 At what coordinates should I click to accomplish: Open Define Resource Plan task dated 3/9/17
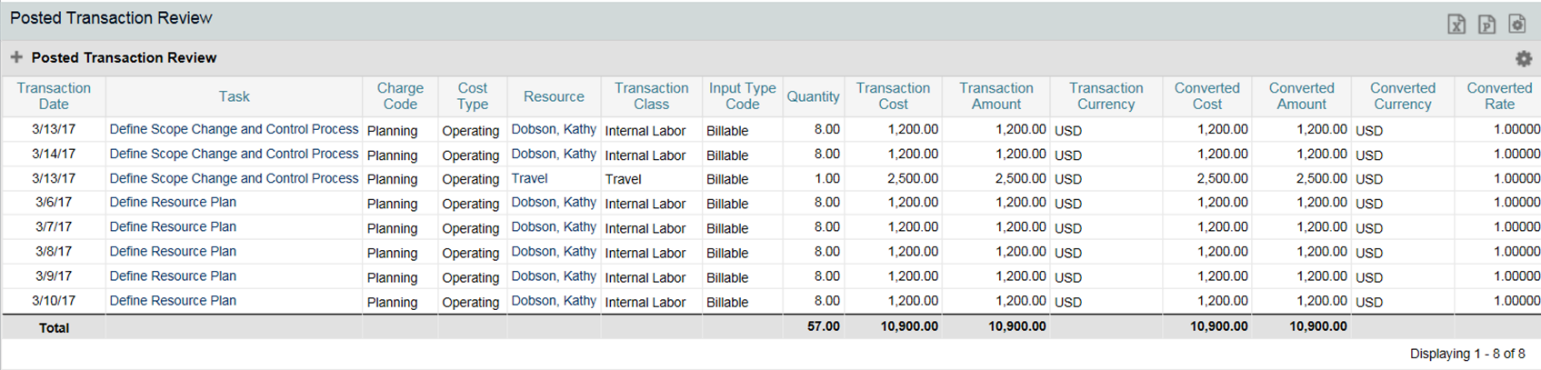(x=172, y=276)
